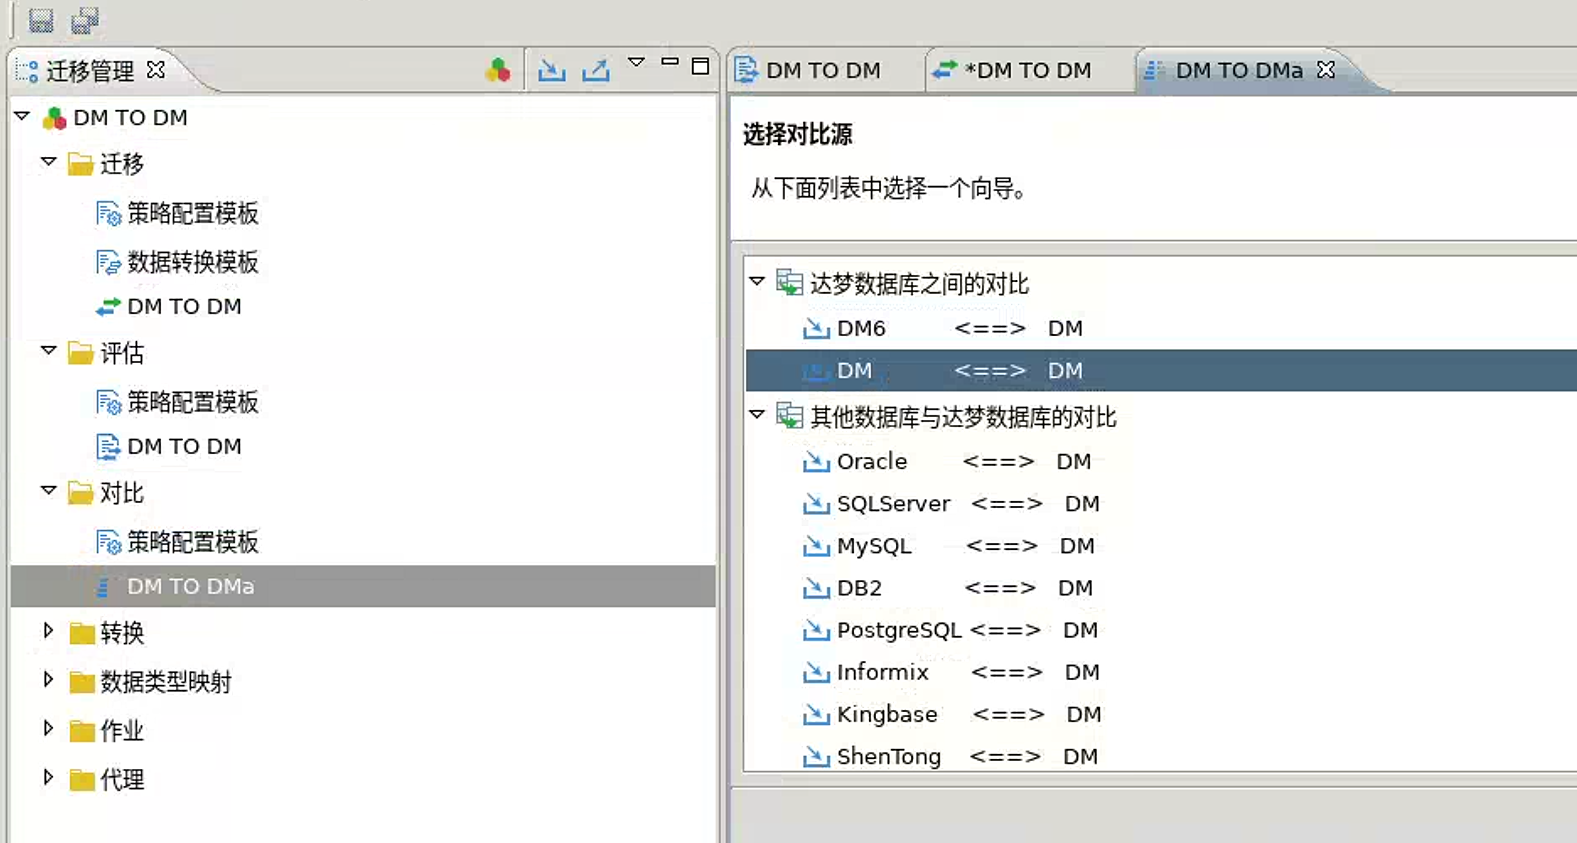Click the export icon in 迁移管理 toolbar

(x=596, y=69)
